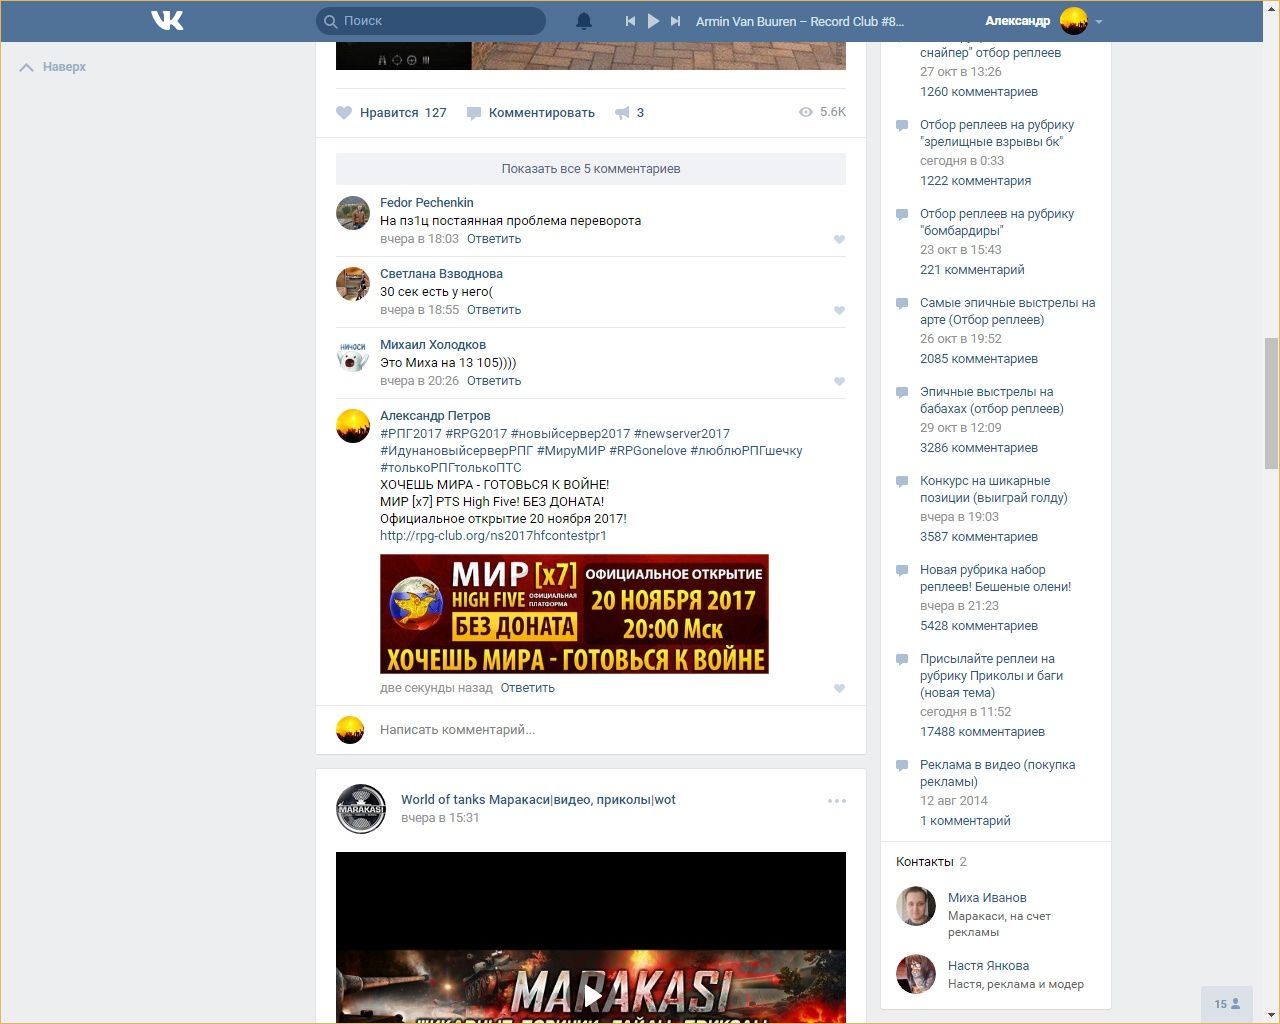
Task: Click the 5.6K views eye icon
Action: (x=806, y=112)
